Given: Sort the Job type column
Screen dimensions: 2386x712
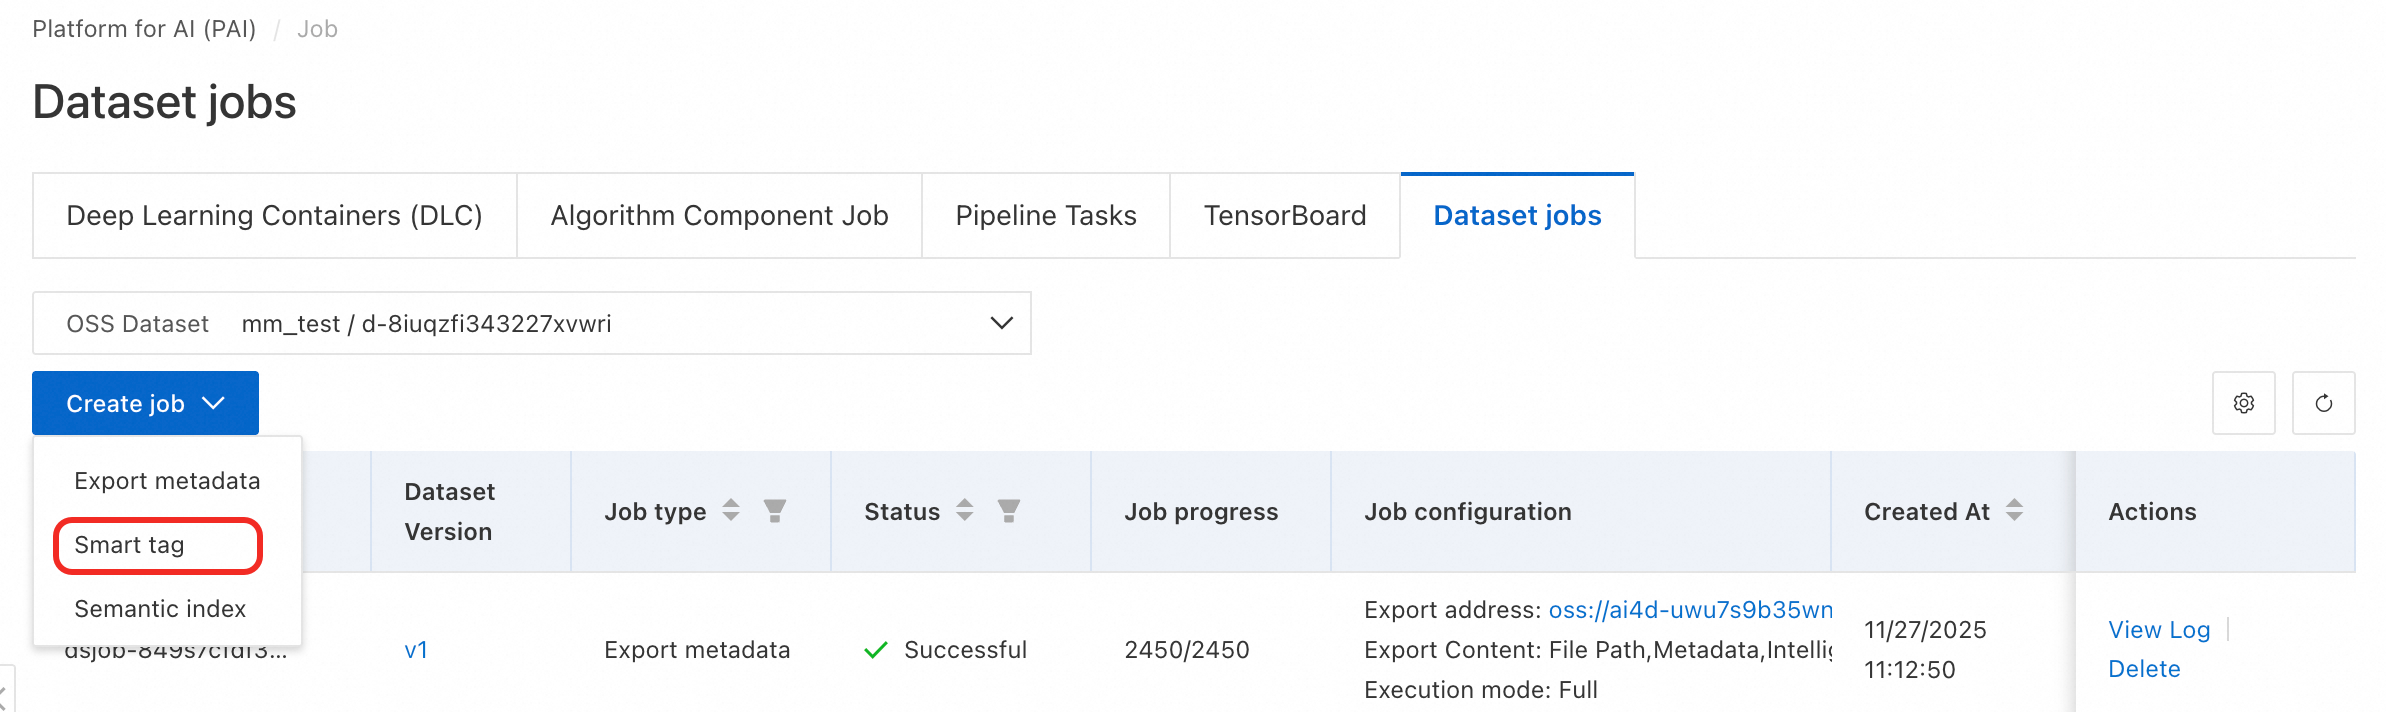Looking at the screenshot, I should pos(731,511).
